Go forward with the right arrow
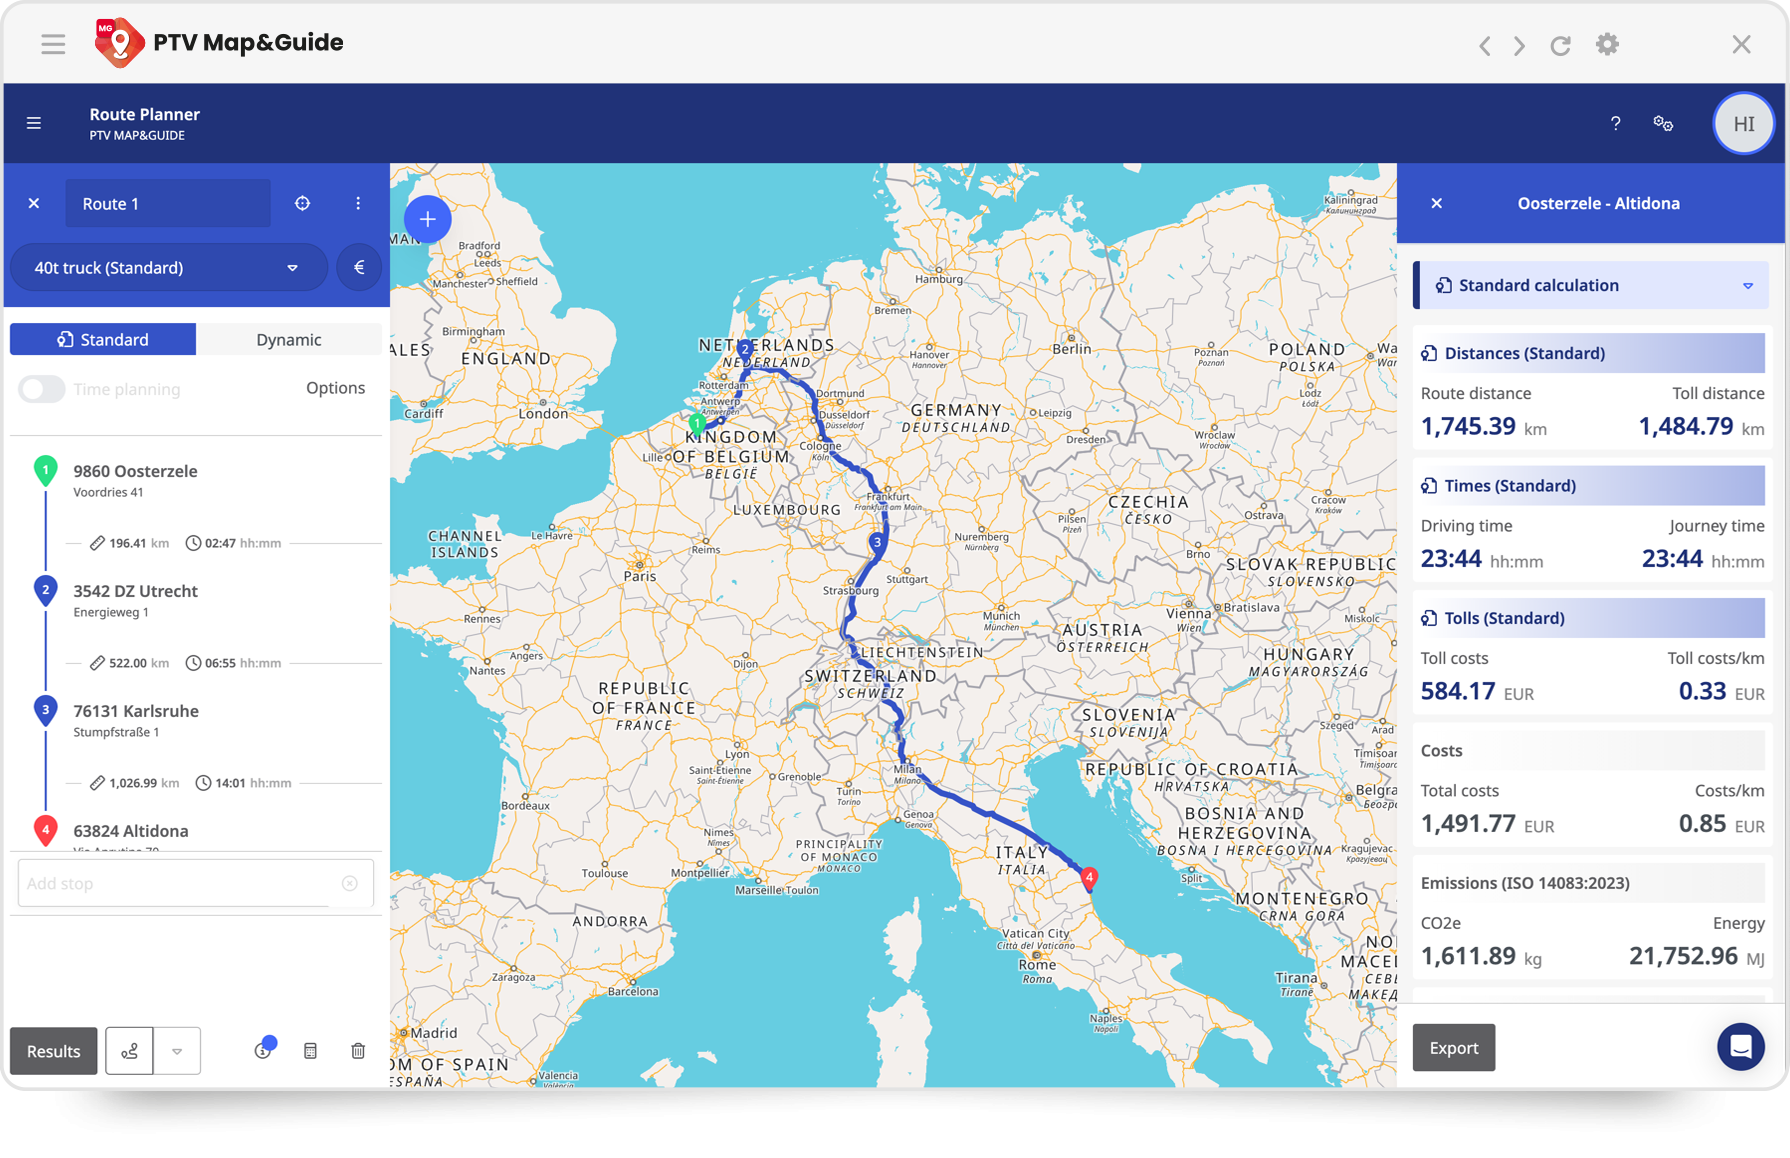Image resolution: width=1790 pixels, height=1158 pixels. point(1519,45)
